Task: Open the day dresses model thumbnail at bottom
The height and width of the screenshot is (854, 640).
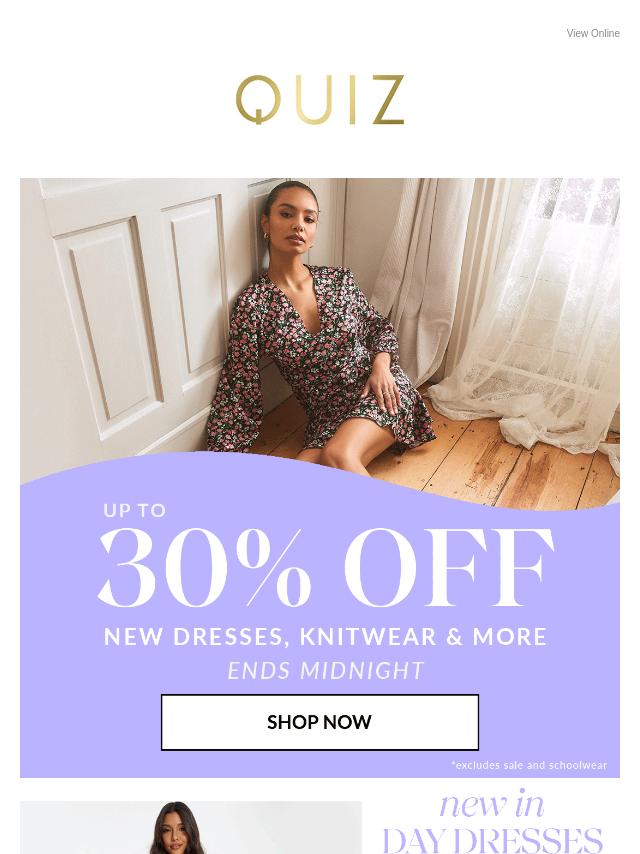Action: (x=191, y=827)
